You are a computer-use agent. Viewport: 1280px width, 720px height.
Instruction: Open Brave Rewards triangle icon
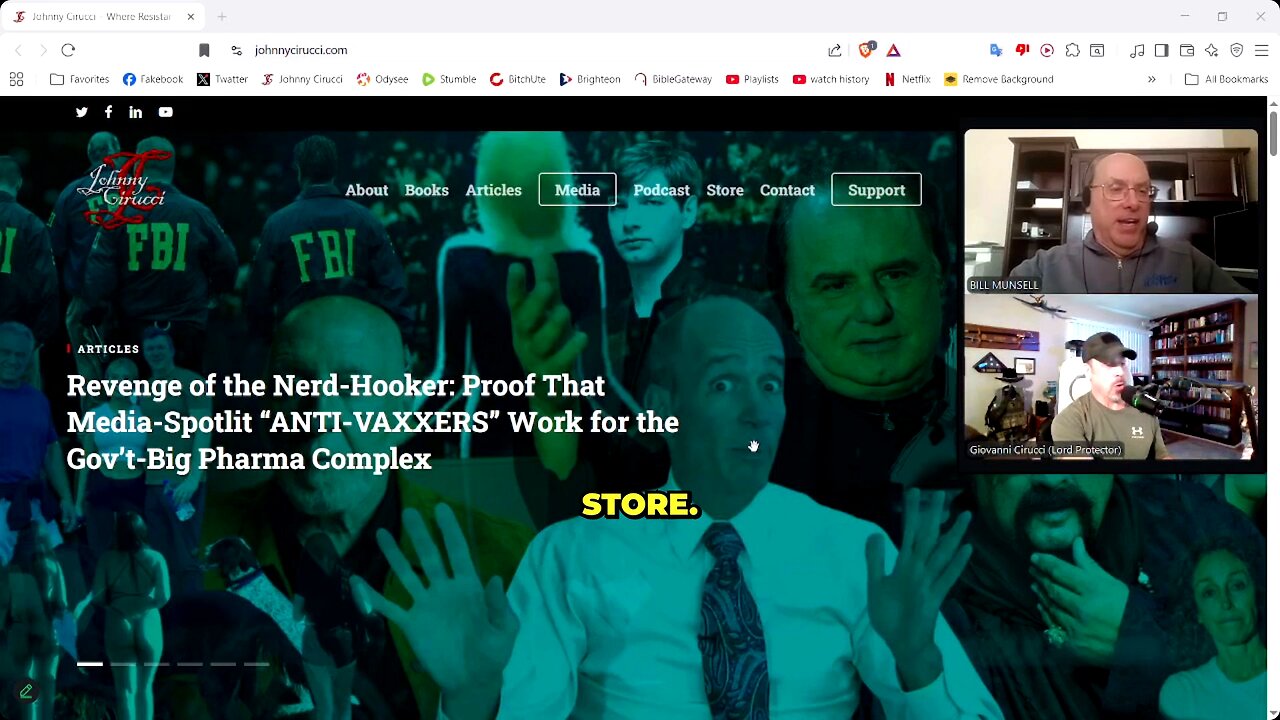click(893, 50)
